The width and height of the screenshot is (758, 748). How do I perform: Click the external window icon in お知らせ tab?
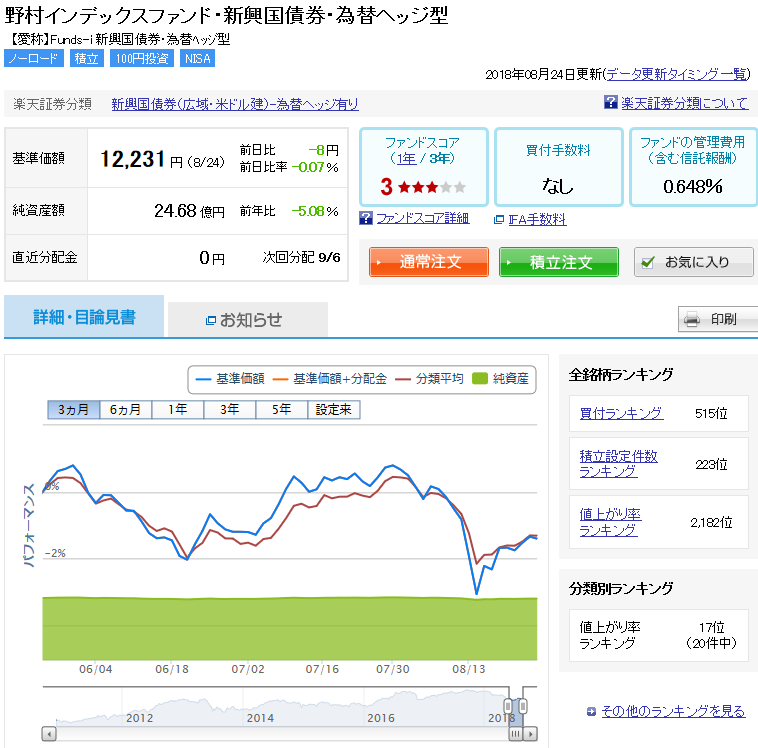click(211, 320)
